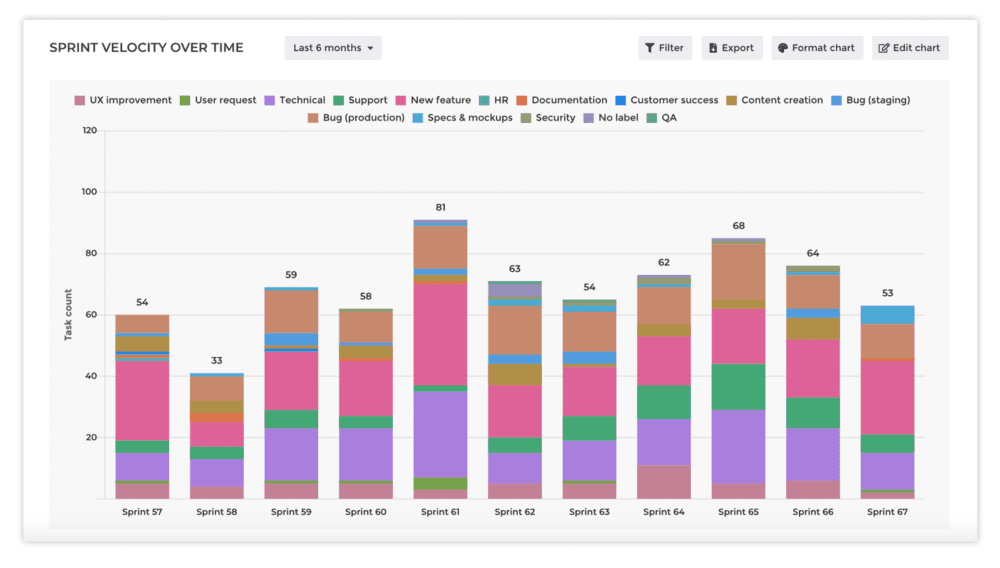
Task: Click the 68 total above Sprint 65
Action: 739,226
